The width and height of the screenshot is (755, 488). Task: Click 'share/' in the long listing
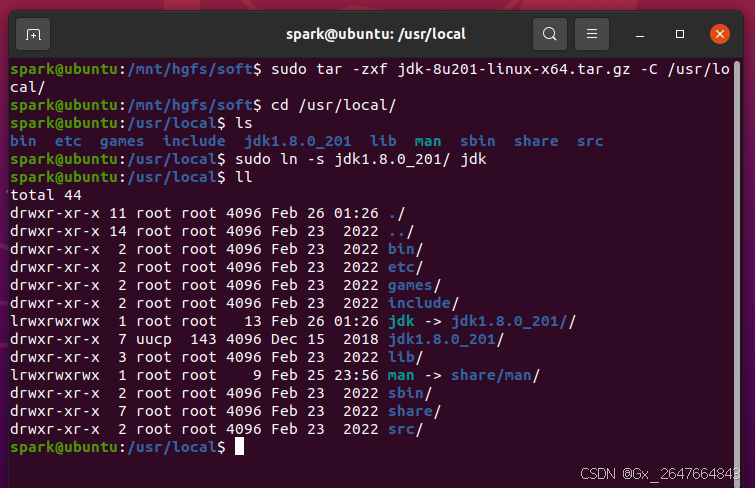(x=415, y=411)
